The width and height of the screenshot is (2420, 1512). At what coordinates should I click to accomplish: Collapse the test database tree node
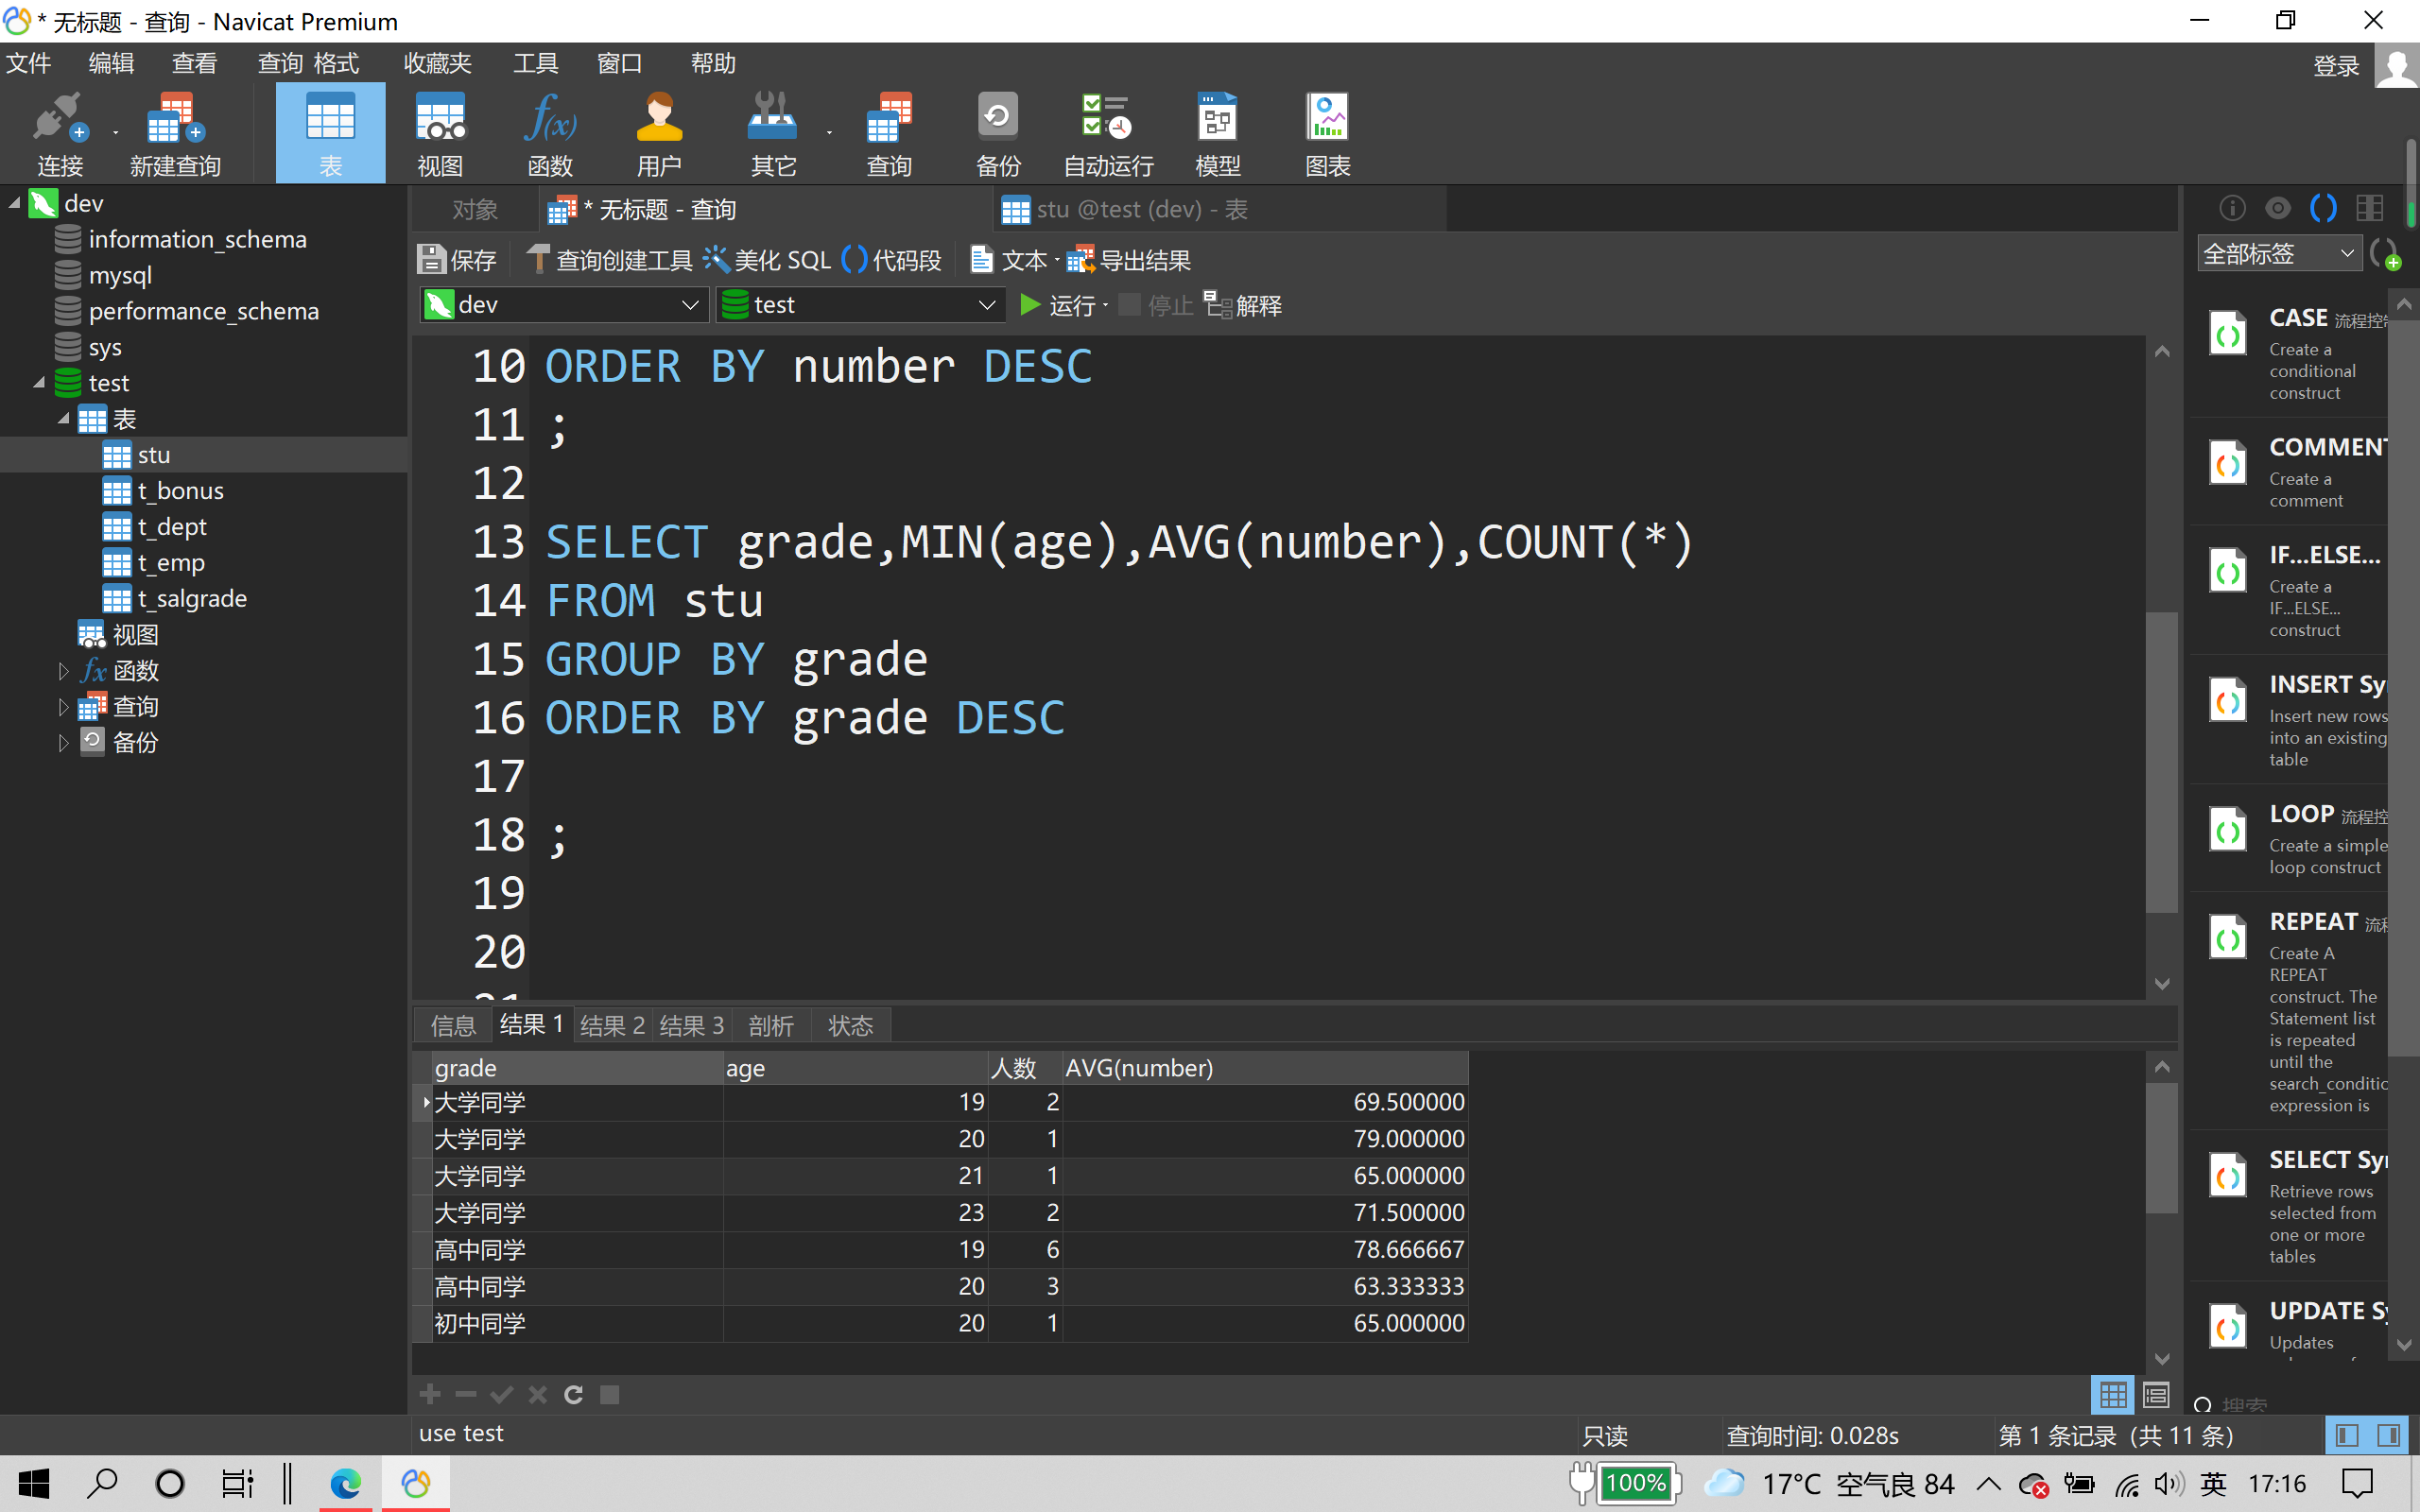pos(39,383)
